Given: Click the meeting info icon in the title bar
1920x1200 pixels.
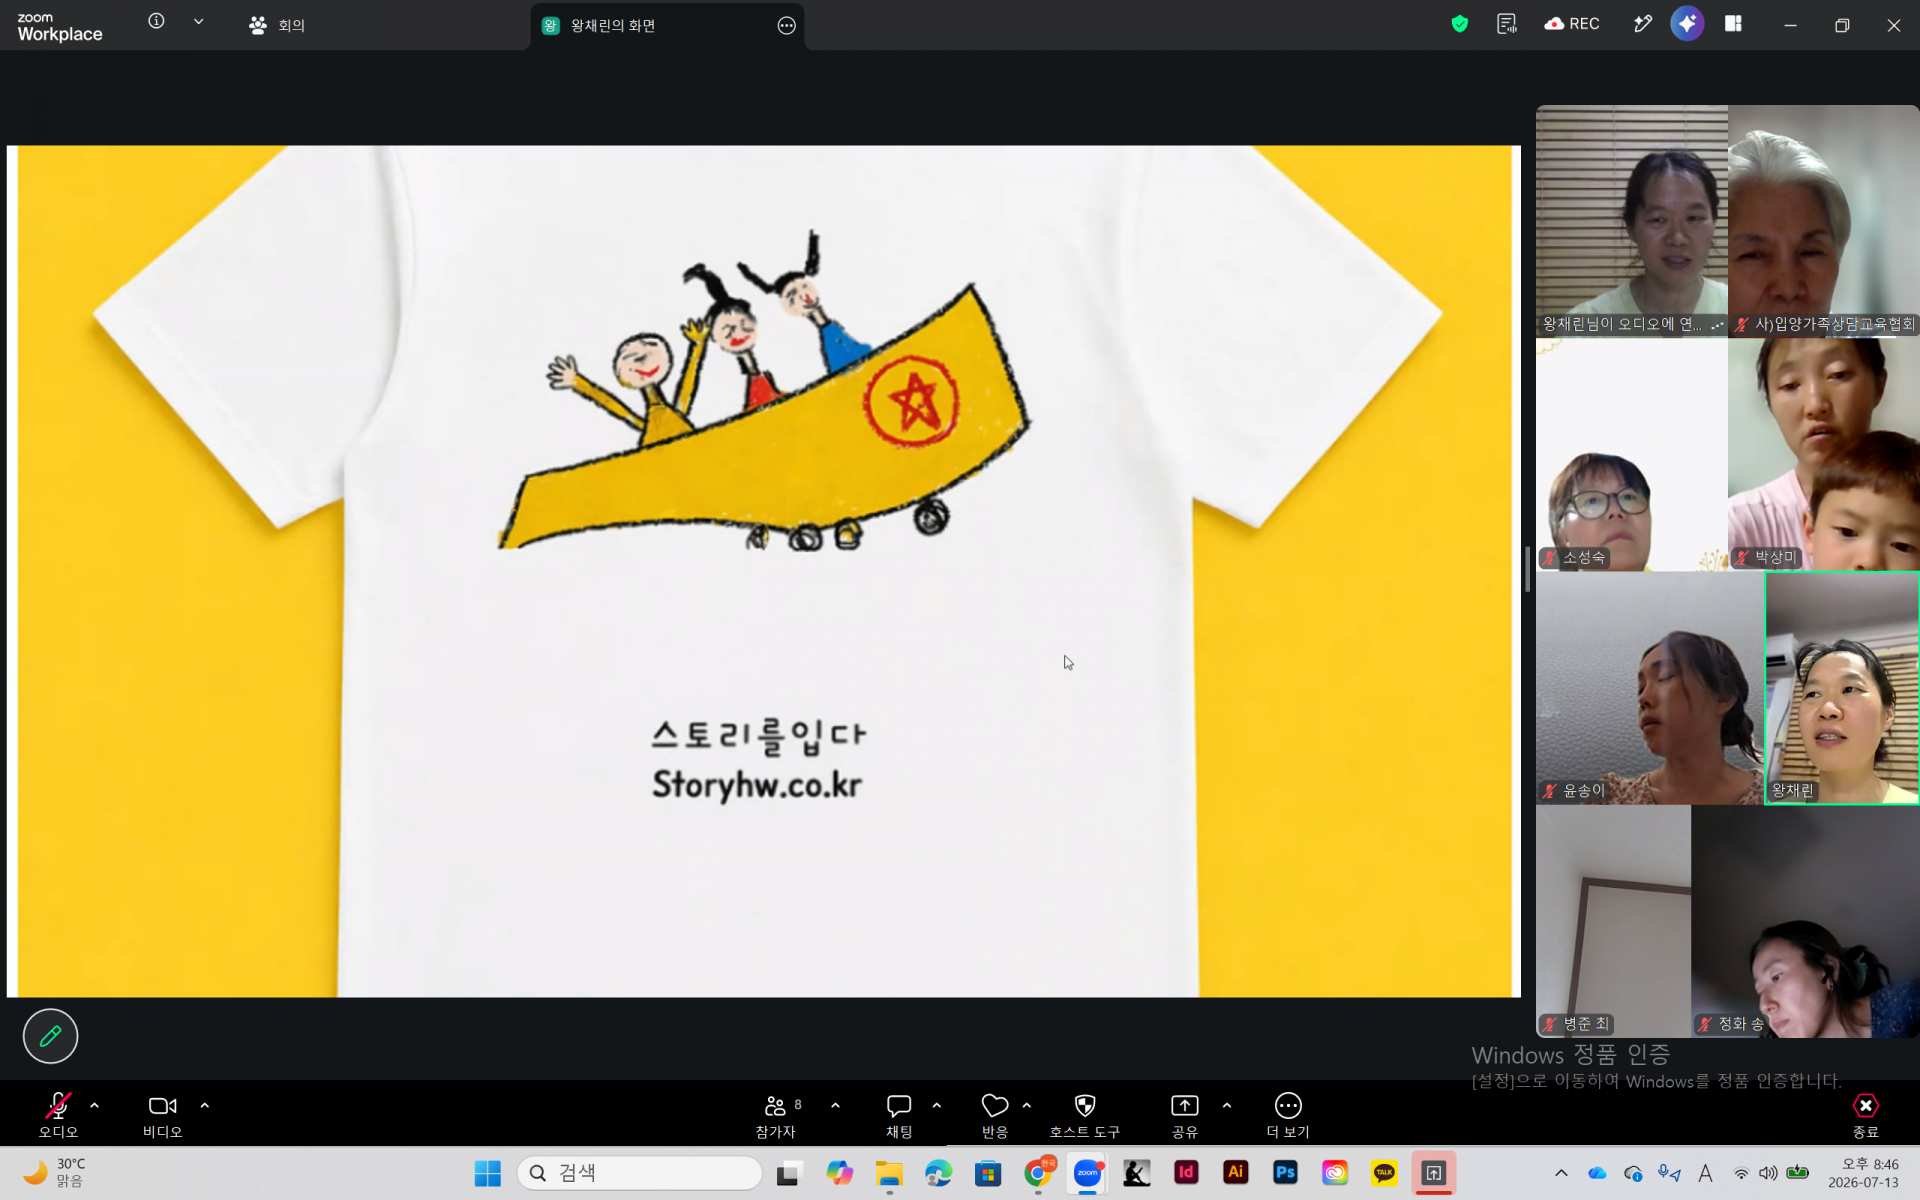Looking at the screenshot, I should (x=156, y=21).
